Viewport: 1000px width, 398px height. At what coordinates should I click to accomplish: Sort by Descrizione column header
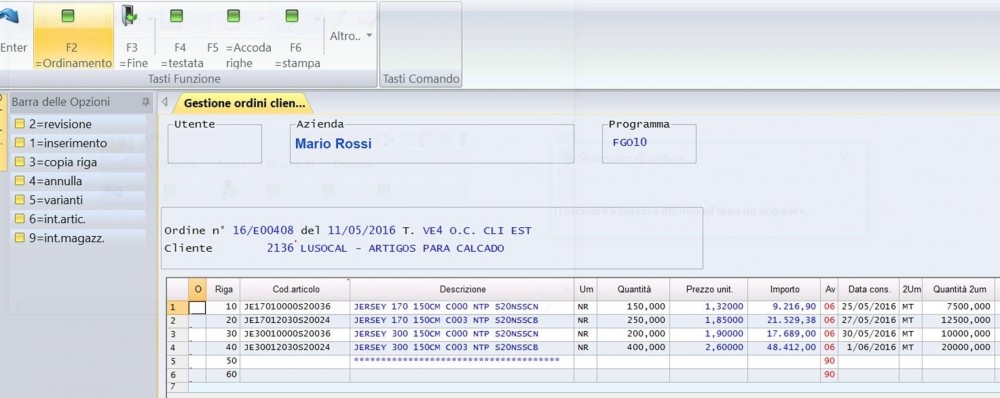[462, 290]
